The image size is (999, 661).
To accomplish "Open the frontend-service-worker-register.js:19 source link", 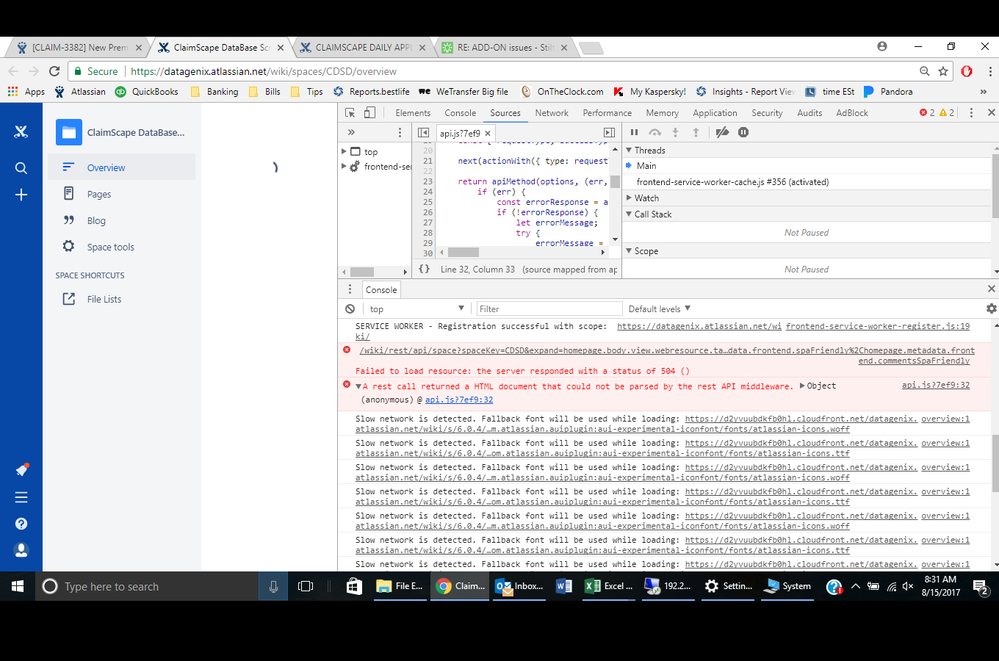I will pyautogui.click(x=878, y=326).
